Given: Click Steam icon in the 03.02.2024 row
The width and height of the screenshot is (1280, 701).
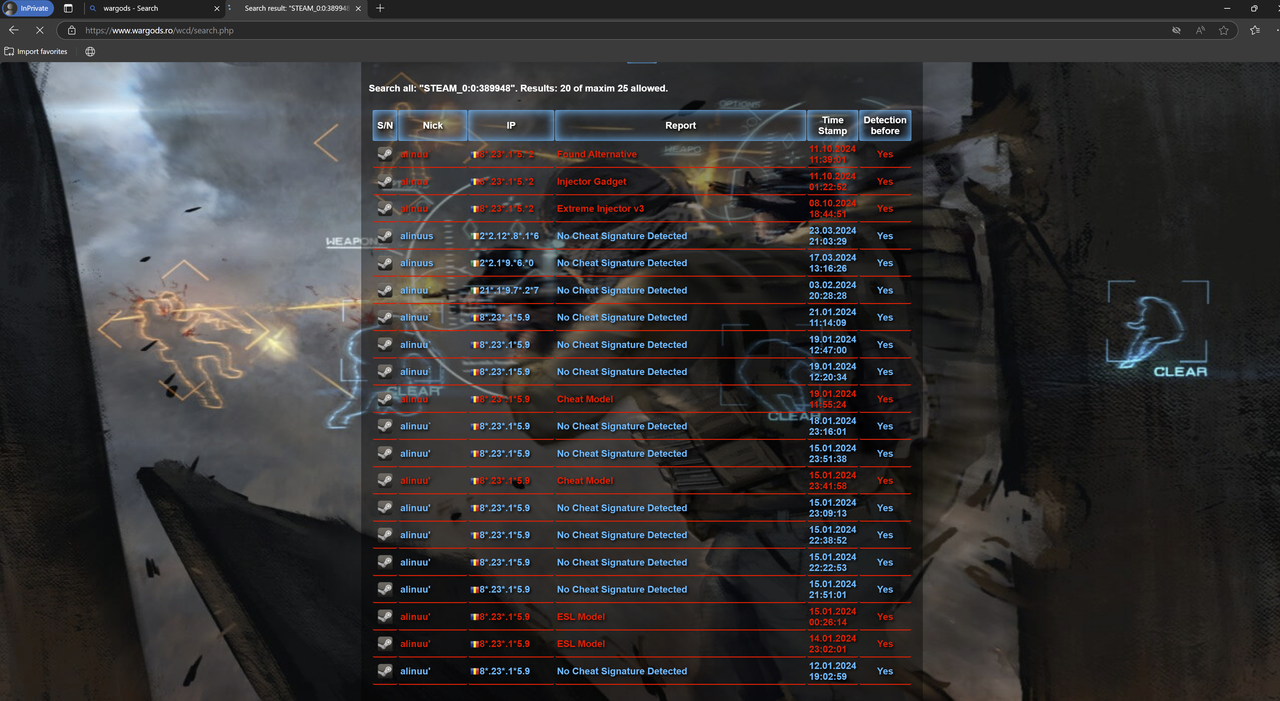Looking at the screenshot, I should coord(385,290).
